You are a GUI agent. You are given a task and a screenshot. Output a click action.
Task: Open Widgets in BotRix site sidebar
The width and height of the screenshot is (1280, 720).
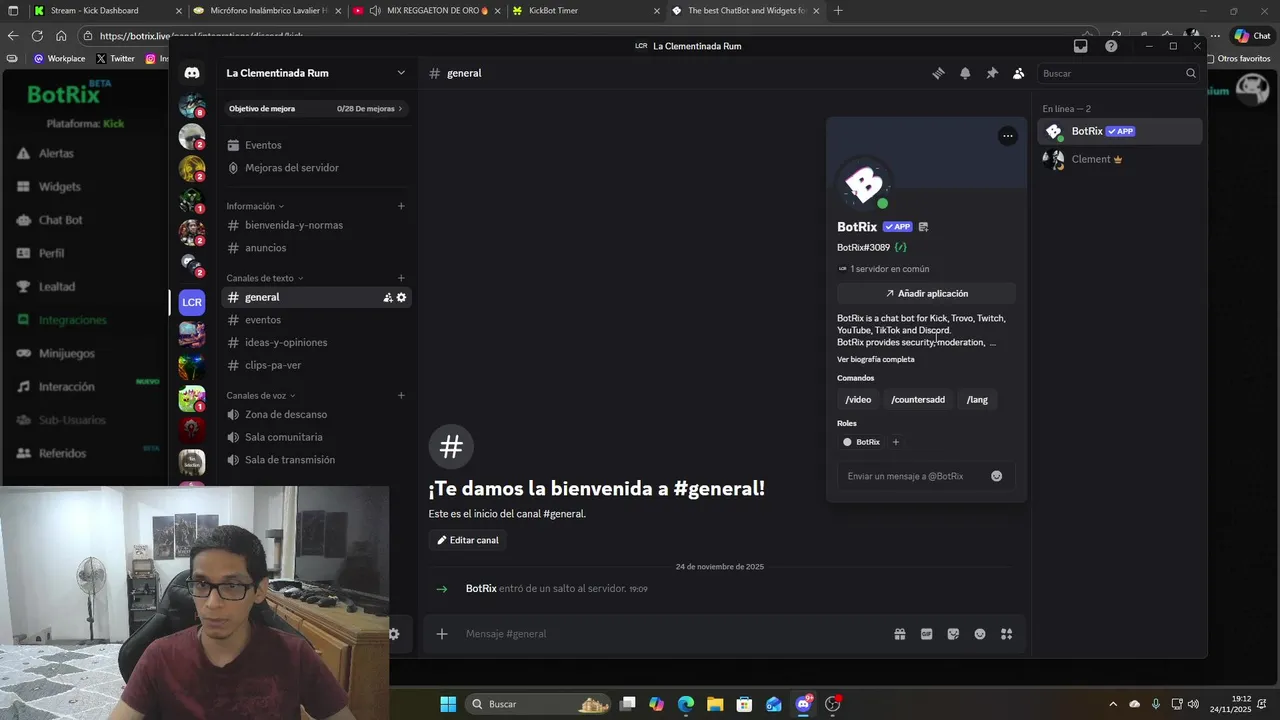click(x=59, y=187)
